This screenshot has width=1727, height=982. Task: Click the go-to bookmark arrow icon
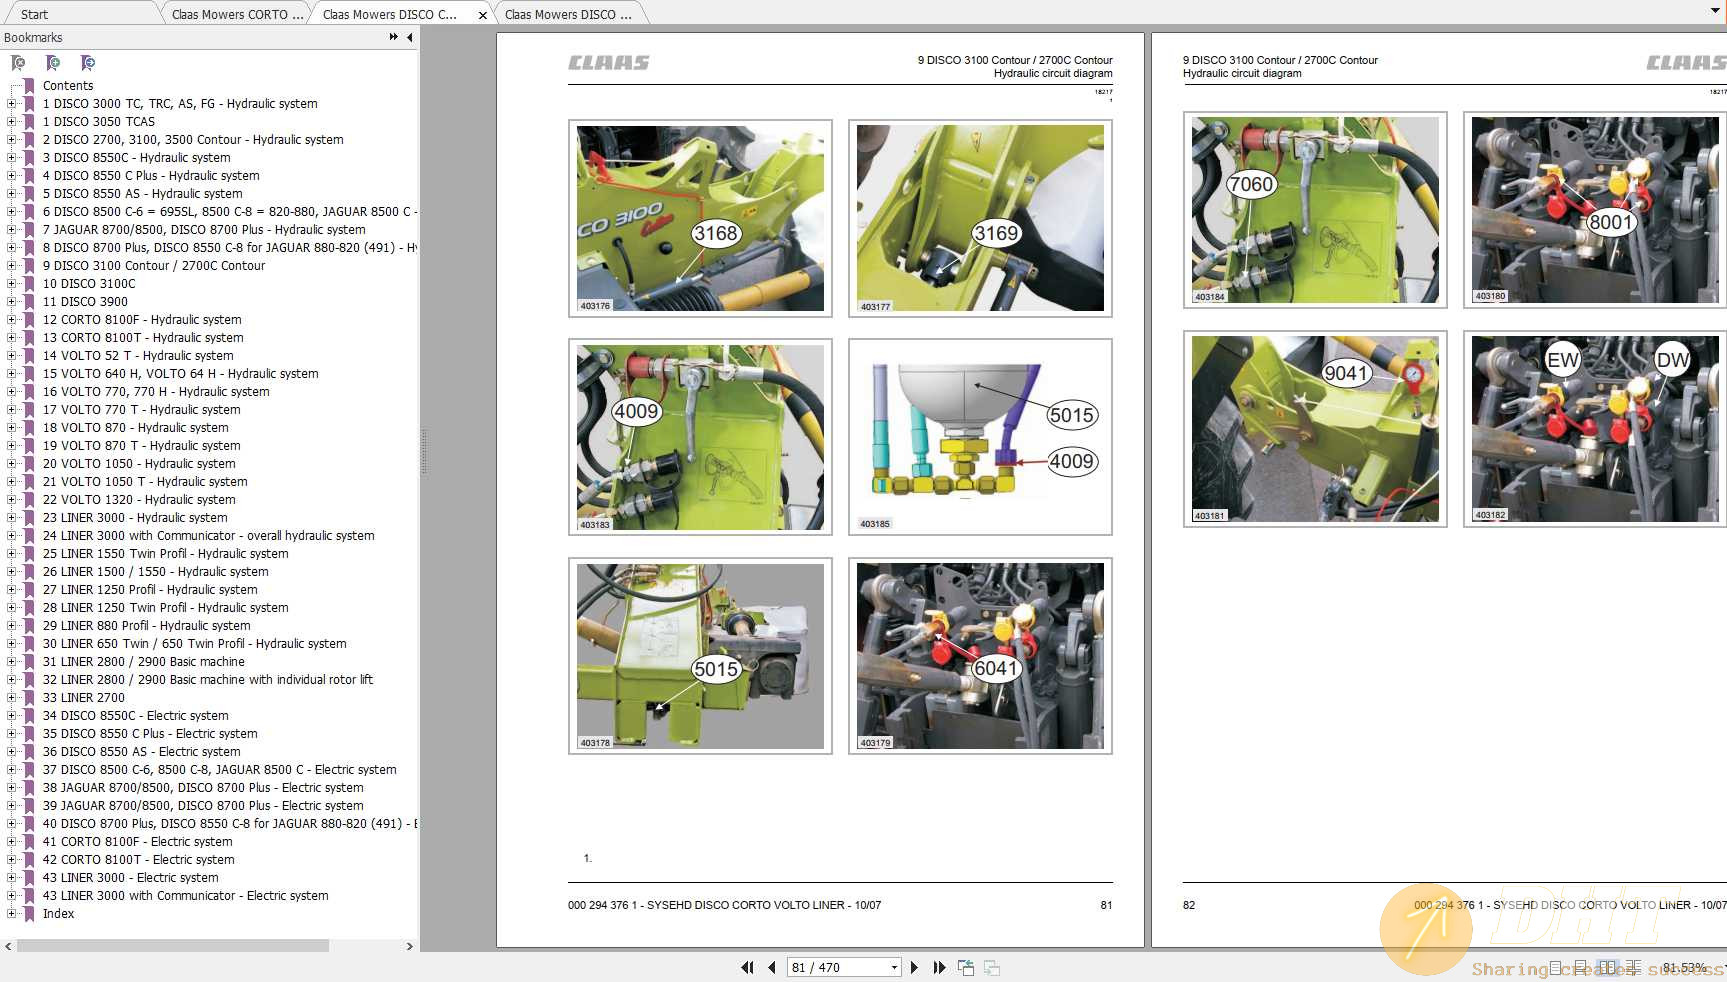88,63
